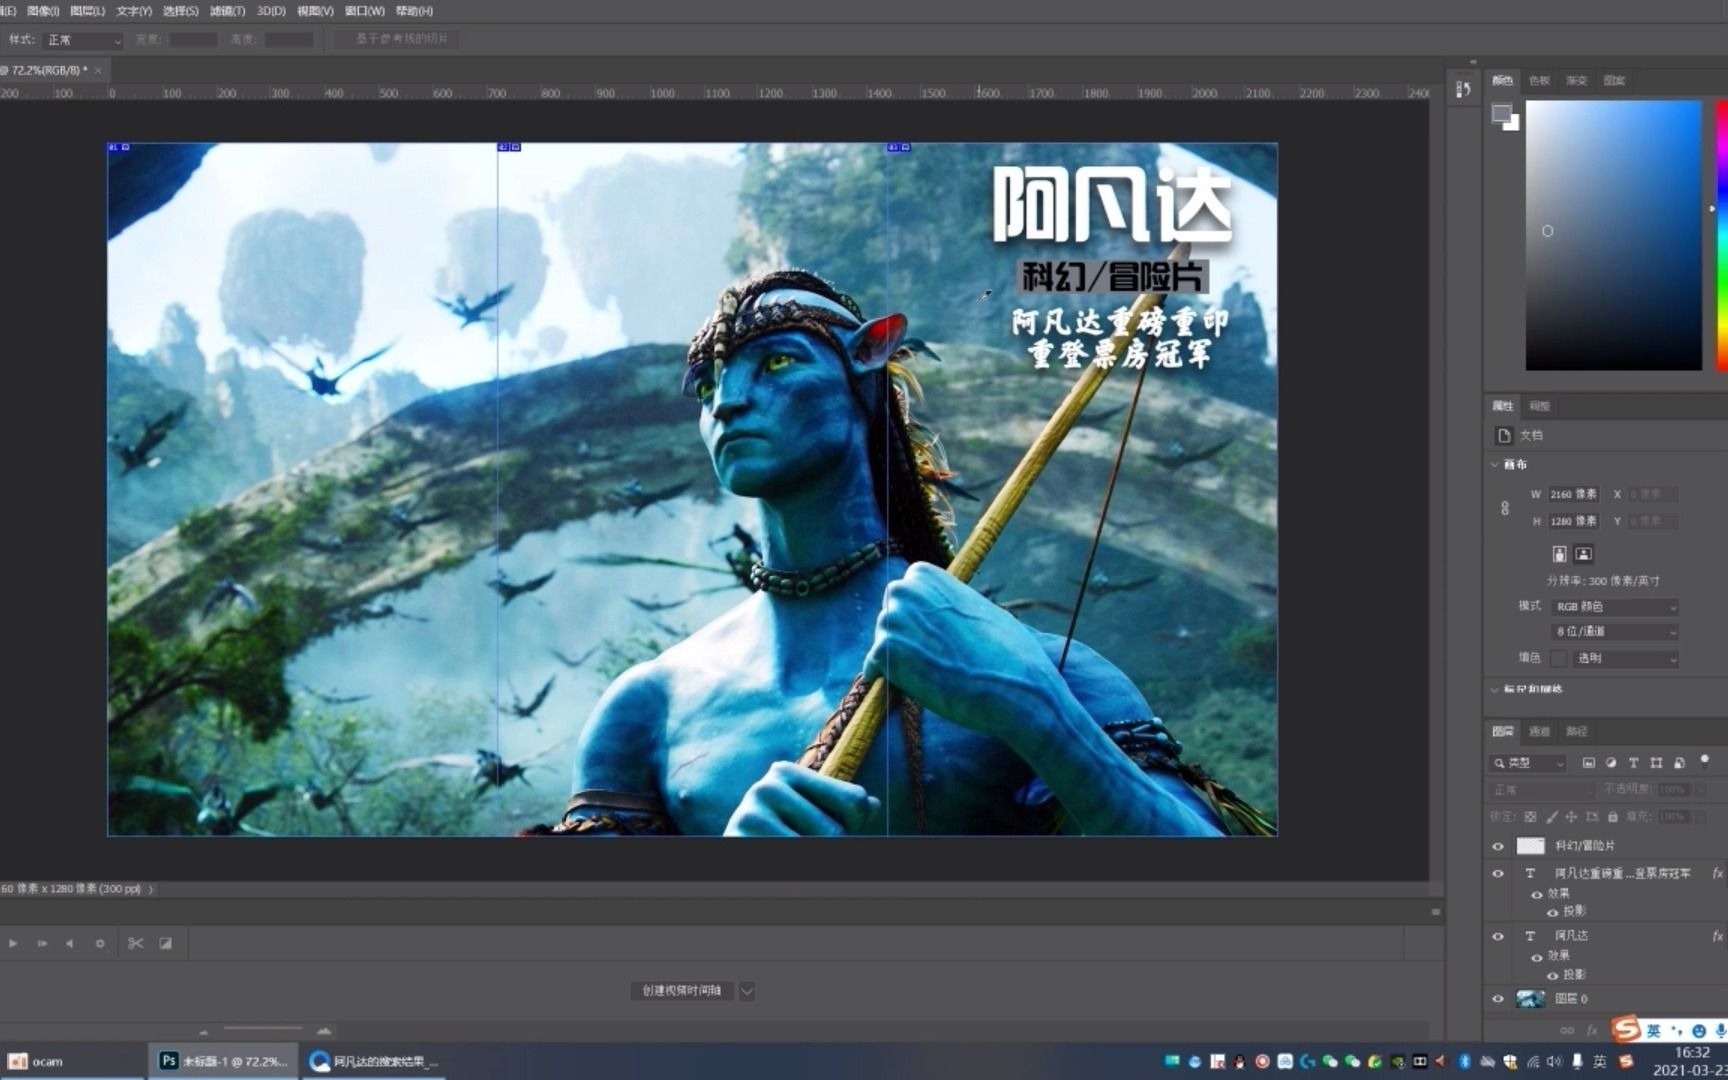Click lock transparent pixels icon
The image size is (1728, 1080).
pyautogui.click(x=1531, y=817)
